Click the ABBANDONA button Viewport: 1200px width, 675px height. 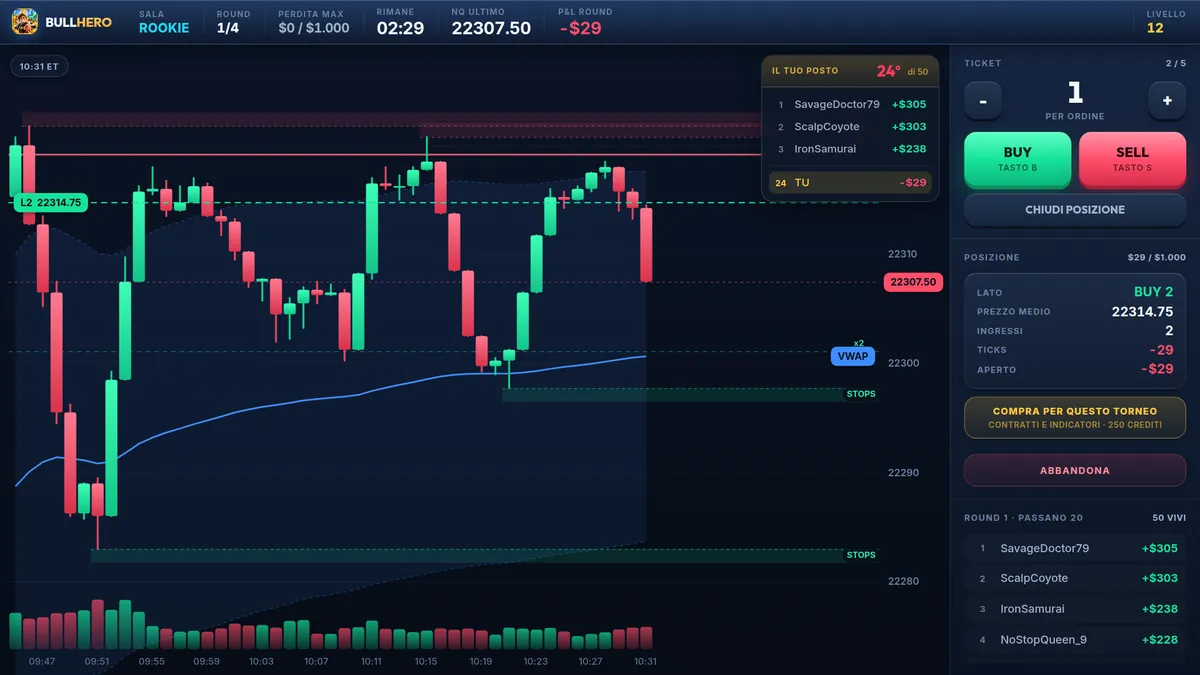(1075, 470)
